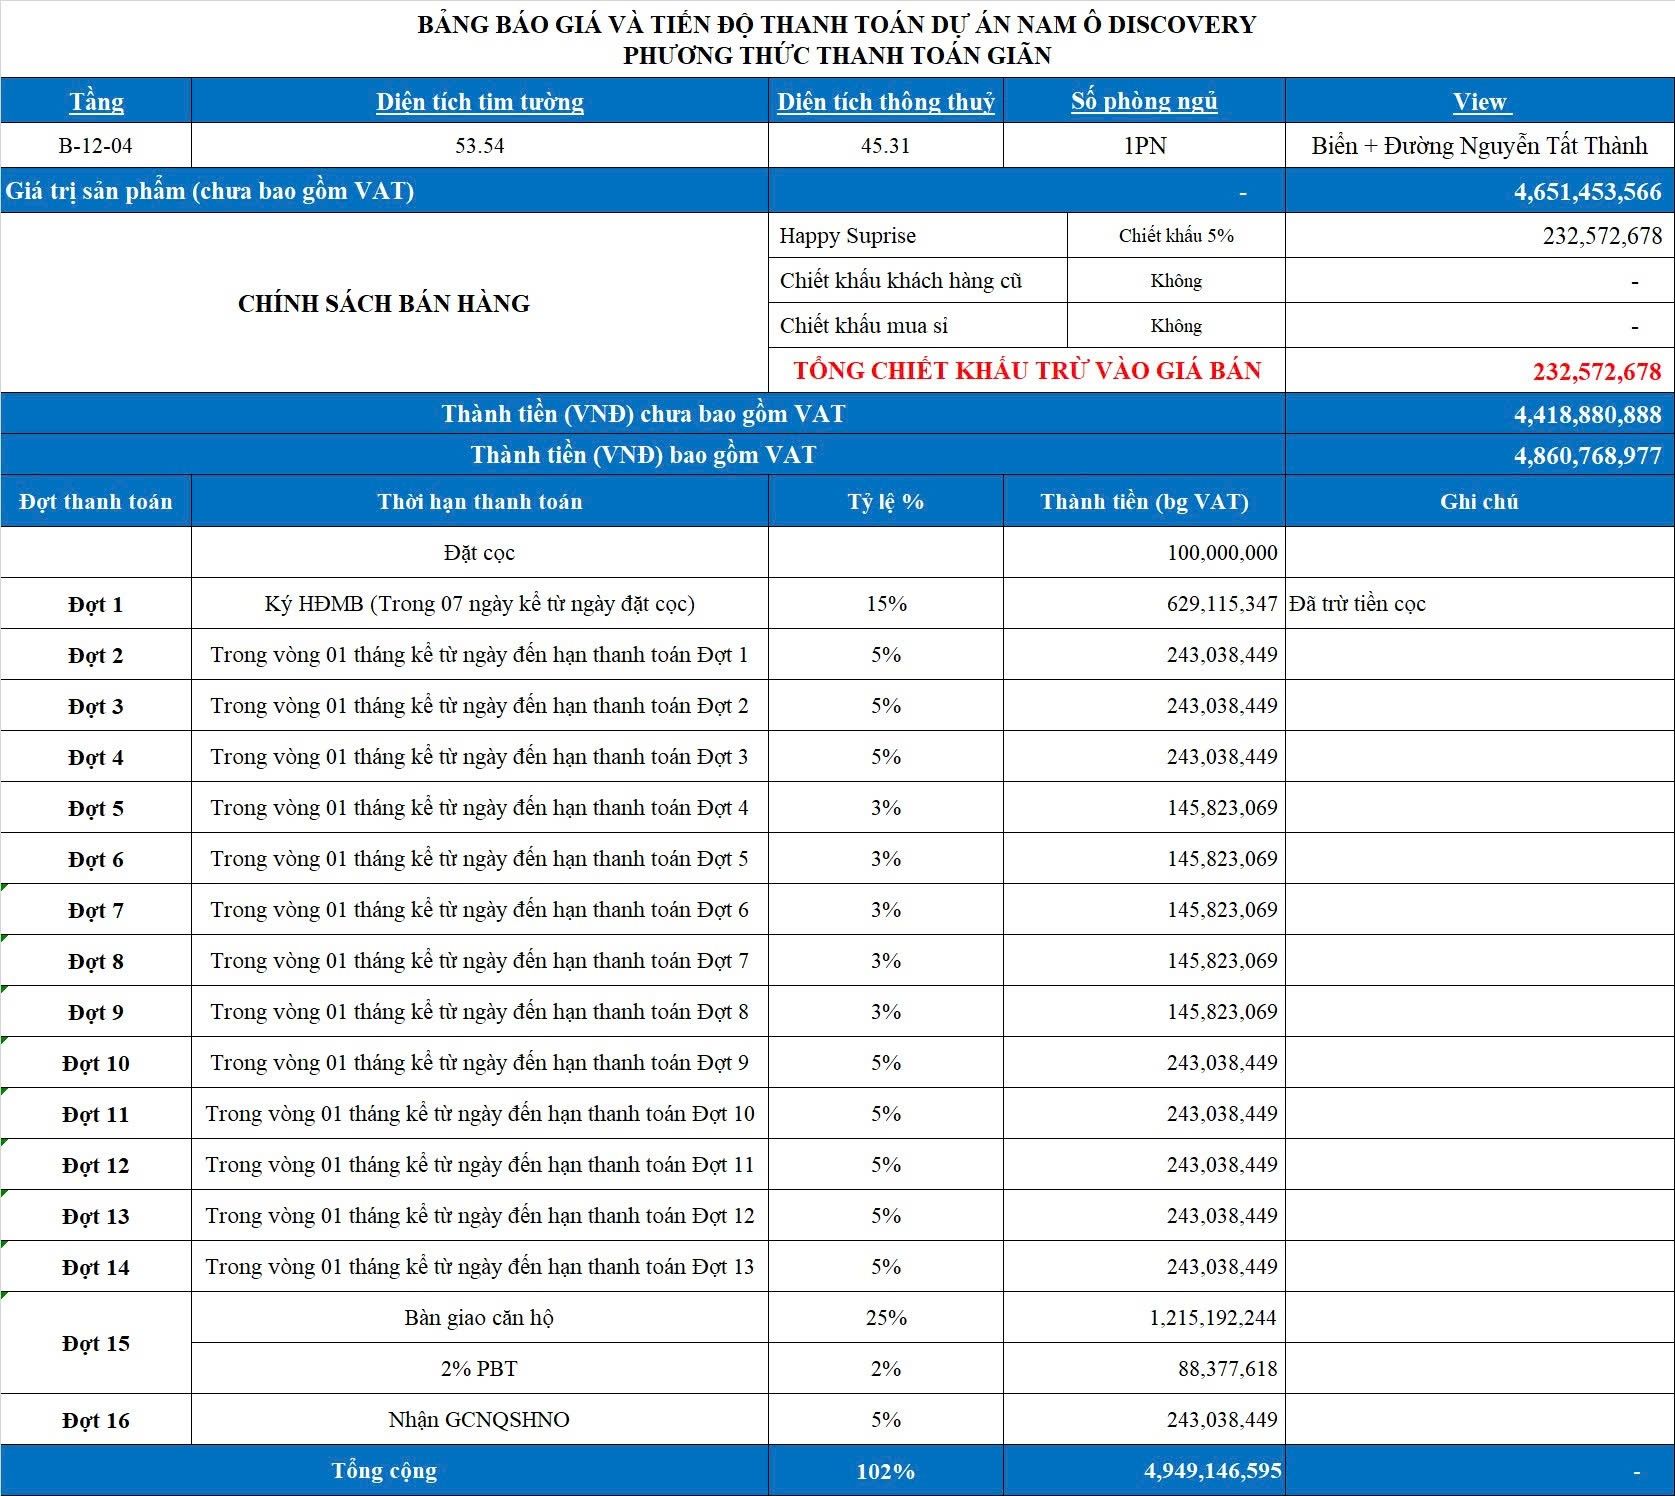Select the red total discount 232,572,678
Screen dimensions: 1675x1496
pyautogui.click(x=1480, y=371)
